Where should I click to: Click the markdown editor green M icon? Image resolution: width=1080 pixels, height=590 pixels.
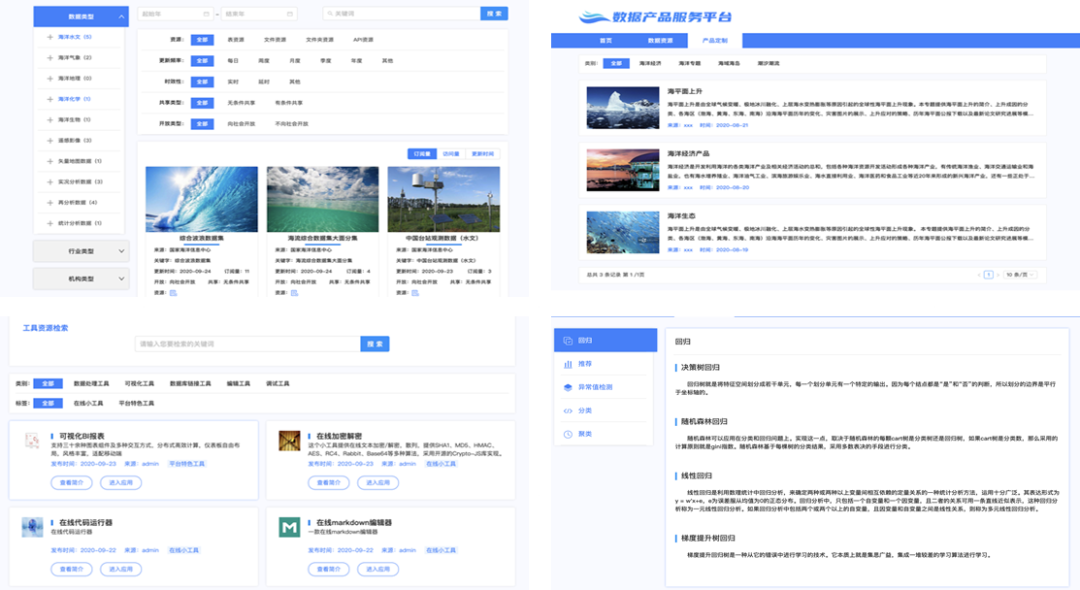point(289,528)
